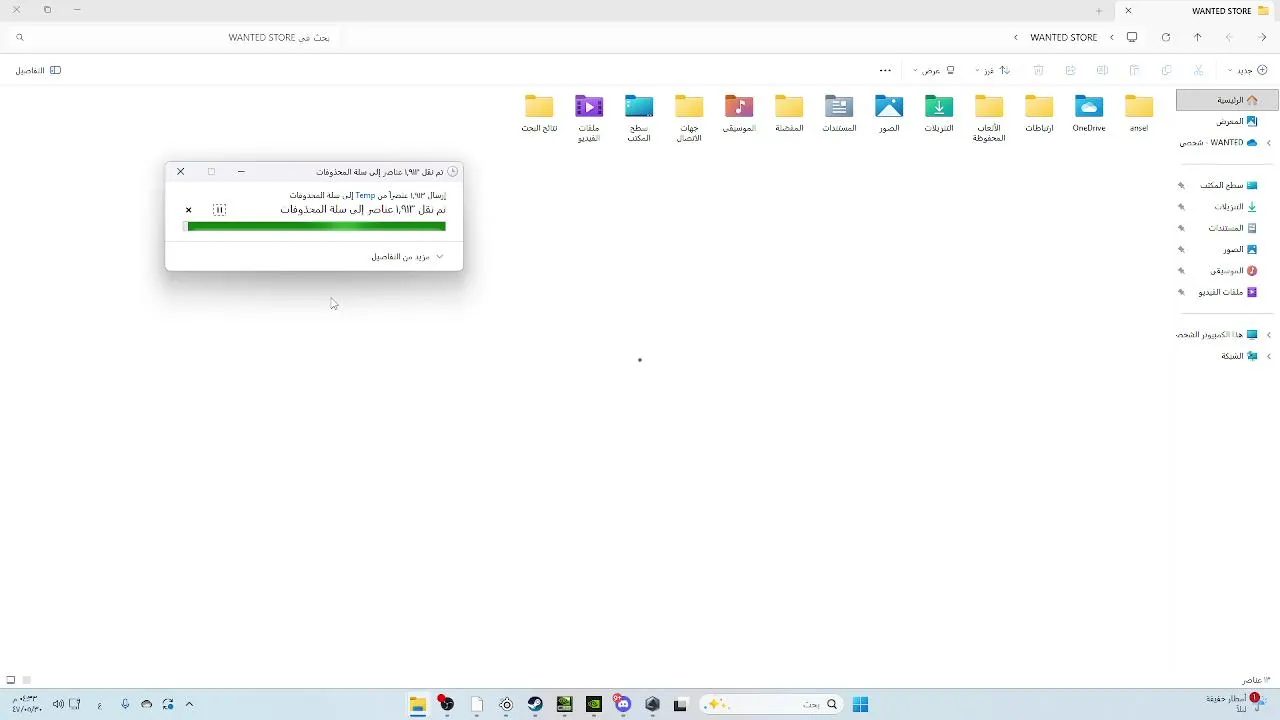This screenshot has height=720, width=1280.
Task: Open the الموسيقى (Music) folder icon in main pane
Action: [739, 106]
